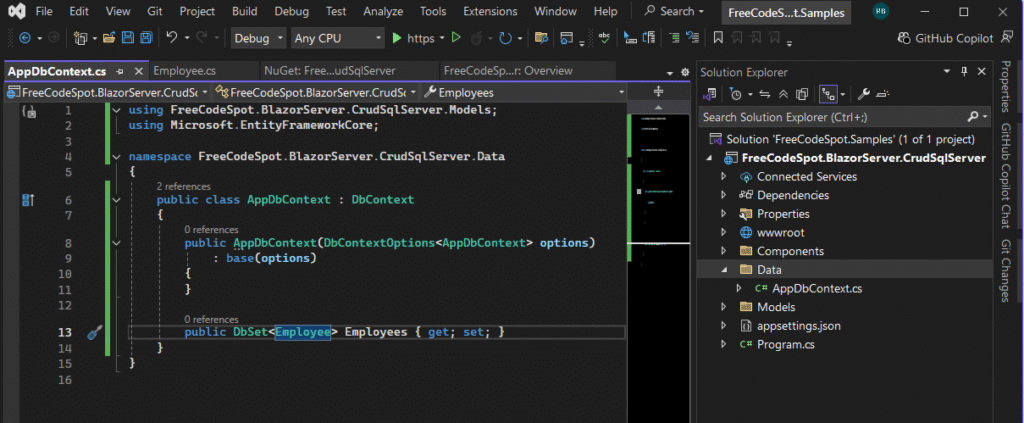Click the browser window toolbar icon
The width and height of the screenshot is (1024, 423).
[567, 38]
